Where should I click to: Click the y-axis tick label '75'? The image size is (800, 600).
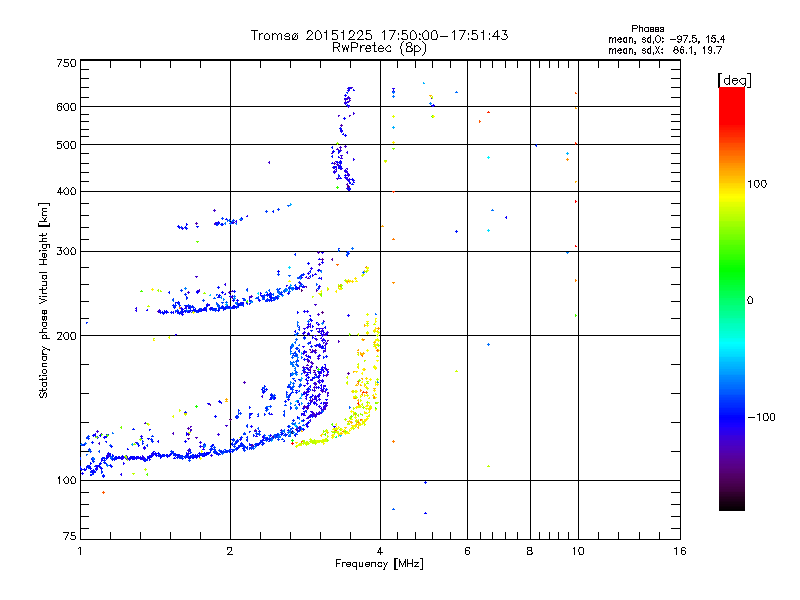coord(69,538)
